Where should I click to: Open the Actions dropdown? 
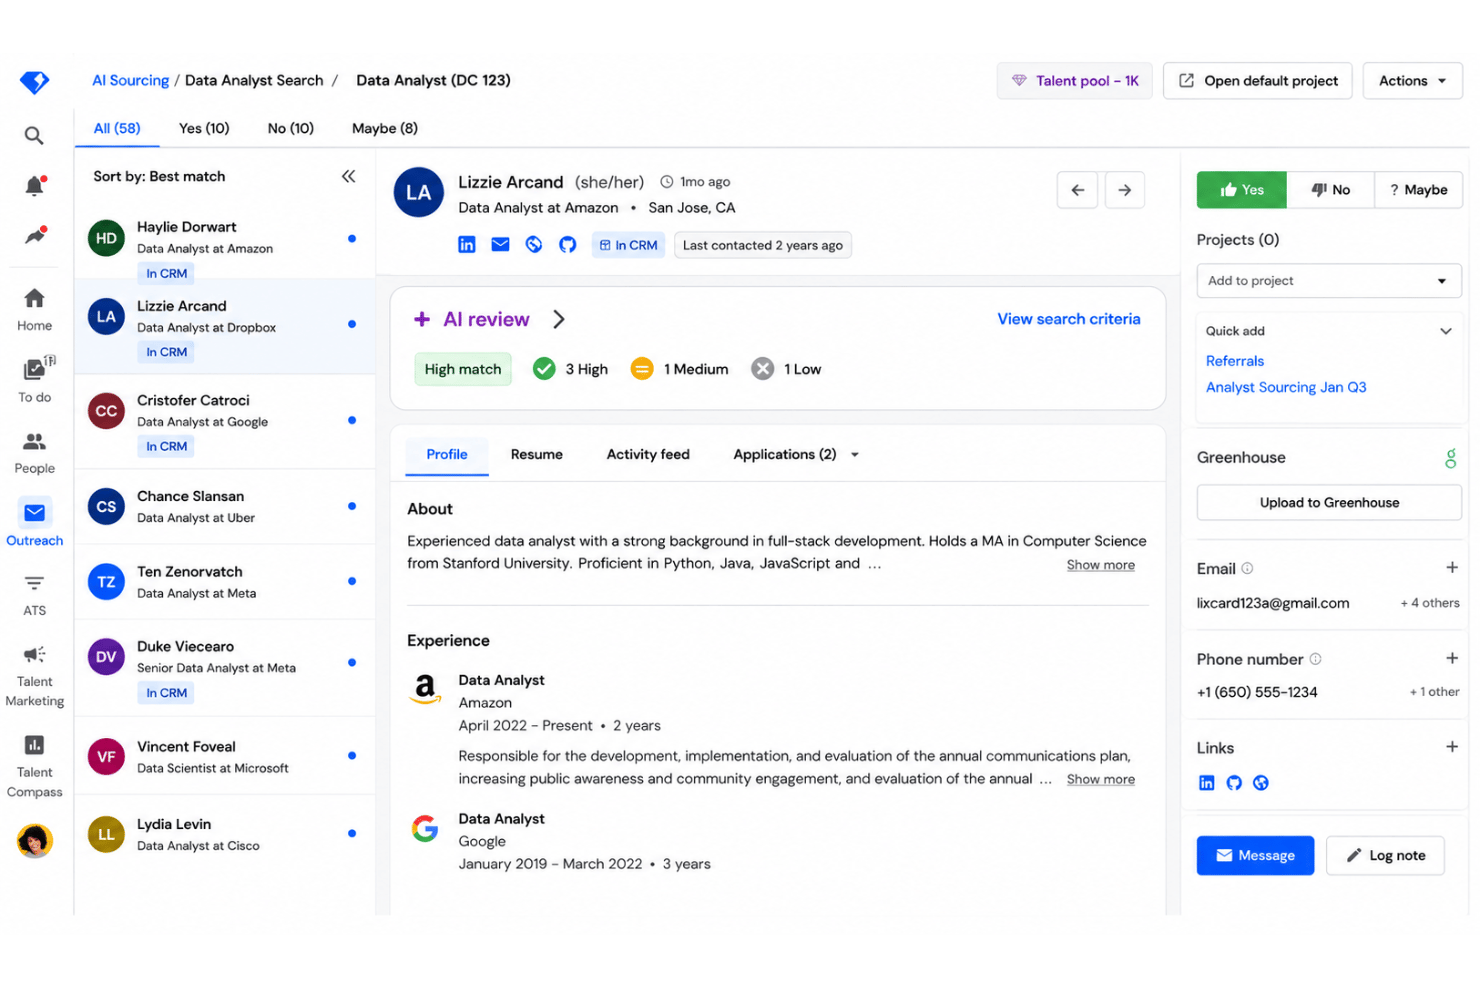coord(1412,81)
